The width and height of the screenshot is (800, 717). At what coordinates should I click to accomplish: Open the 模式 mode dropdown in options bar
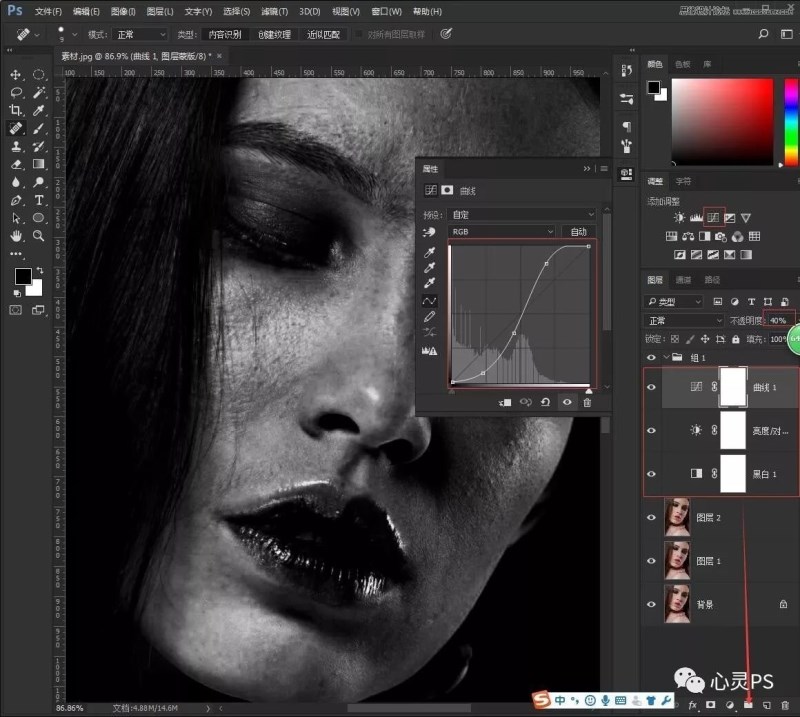(140, 34)
